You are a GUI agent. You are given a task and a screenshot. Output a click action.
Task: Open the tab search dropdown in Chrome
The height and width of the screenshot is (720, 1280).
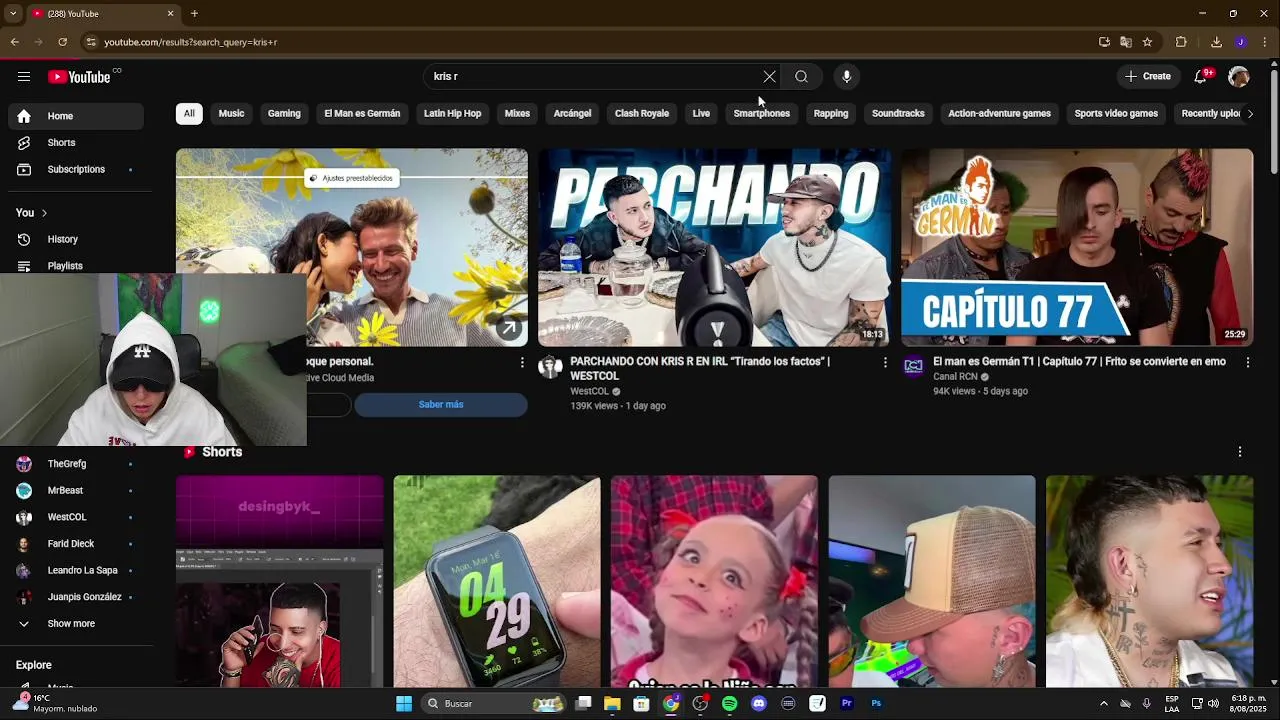click(x=13, y=13)
